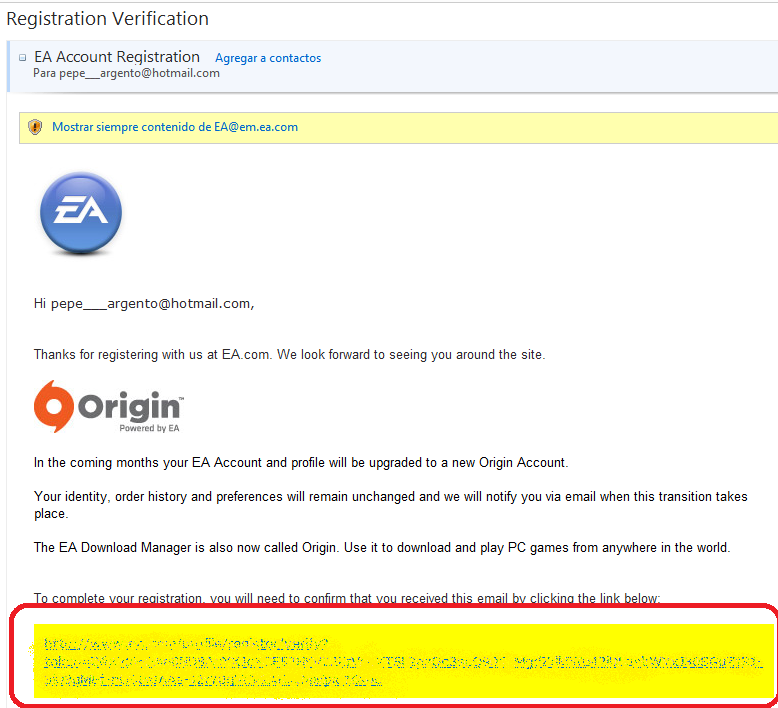Image resolution: width=778 pixels, height=708 pixels.
Task: Click the 'Your identity, order history and preferences' paragraph
Action: point(390,505)
